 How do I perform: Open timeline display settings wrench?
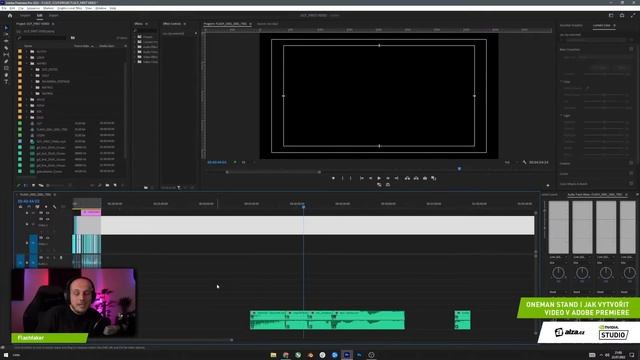pyautogui.click(x=54, y=207)
